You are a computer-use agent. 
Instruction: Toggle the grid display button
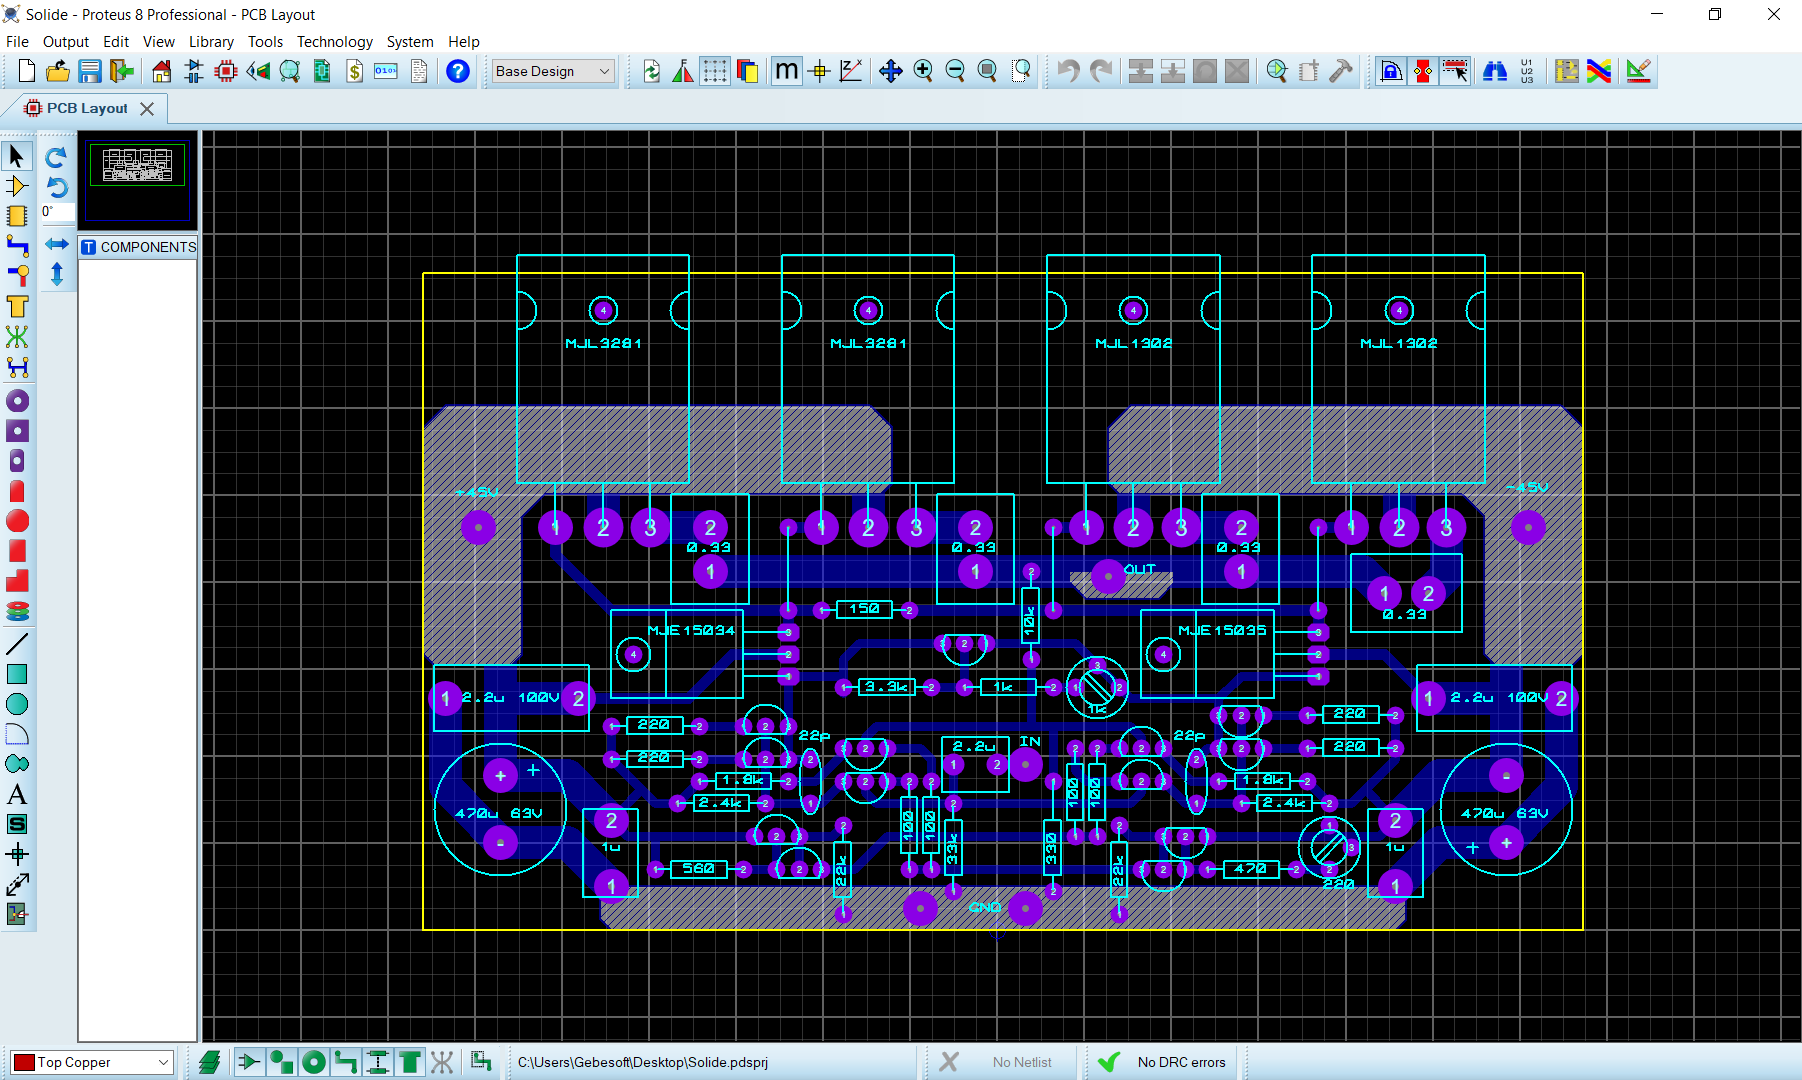pos(714,71)
